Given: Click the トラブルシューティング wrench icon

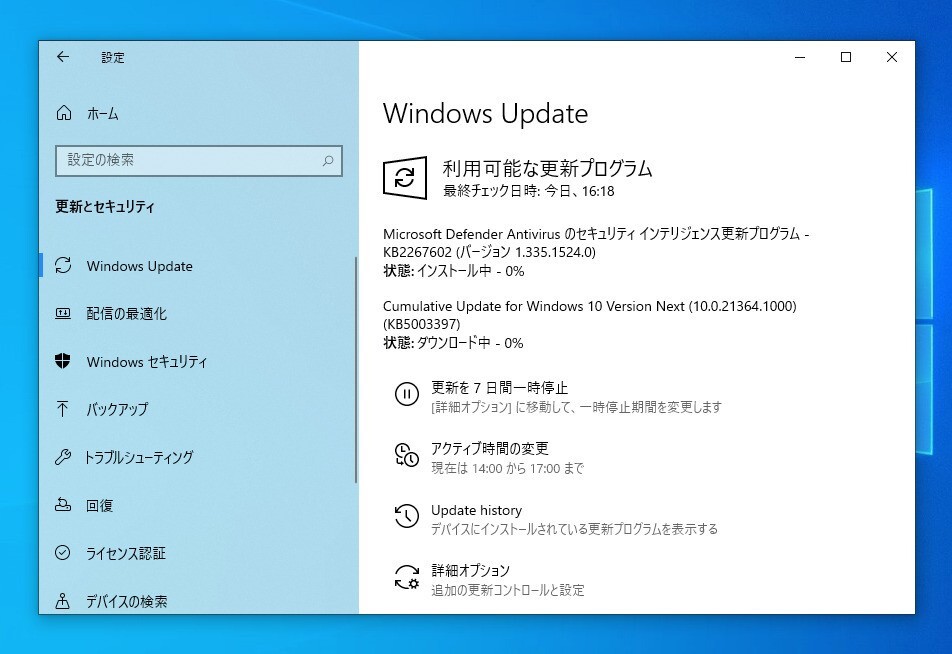Looking at the screenshot, I should (x=63, y=457).
